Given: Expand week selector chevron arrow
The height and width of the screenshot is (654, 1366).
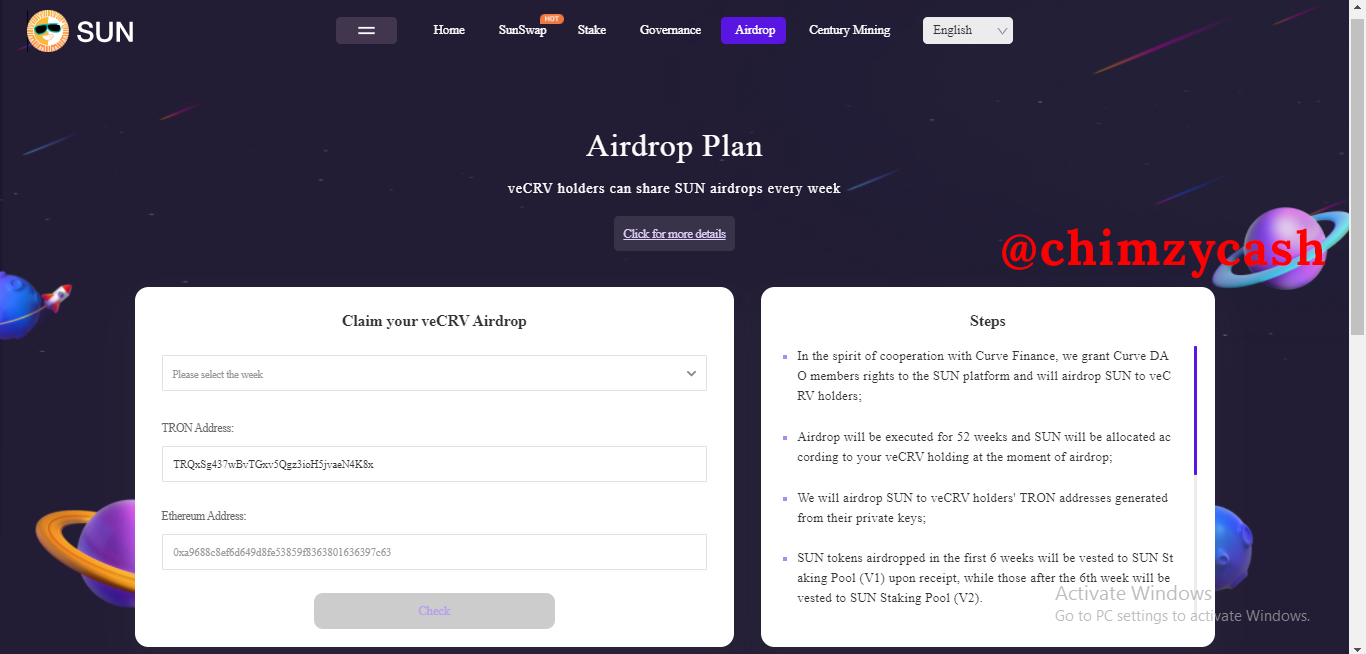Looking at the screenshot, I should tap(691, 373).
